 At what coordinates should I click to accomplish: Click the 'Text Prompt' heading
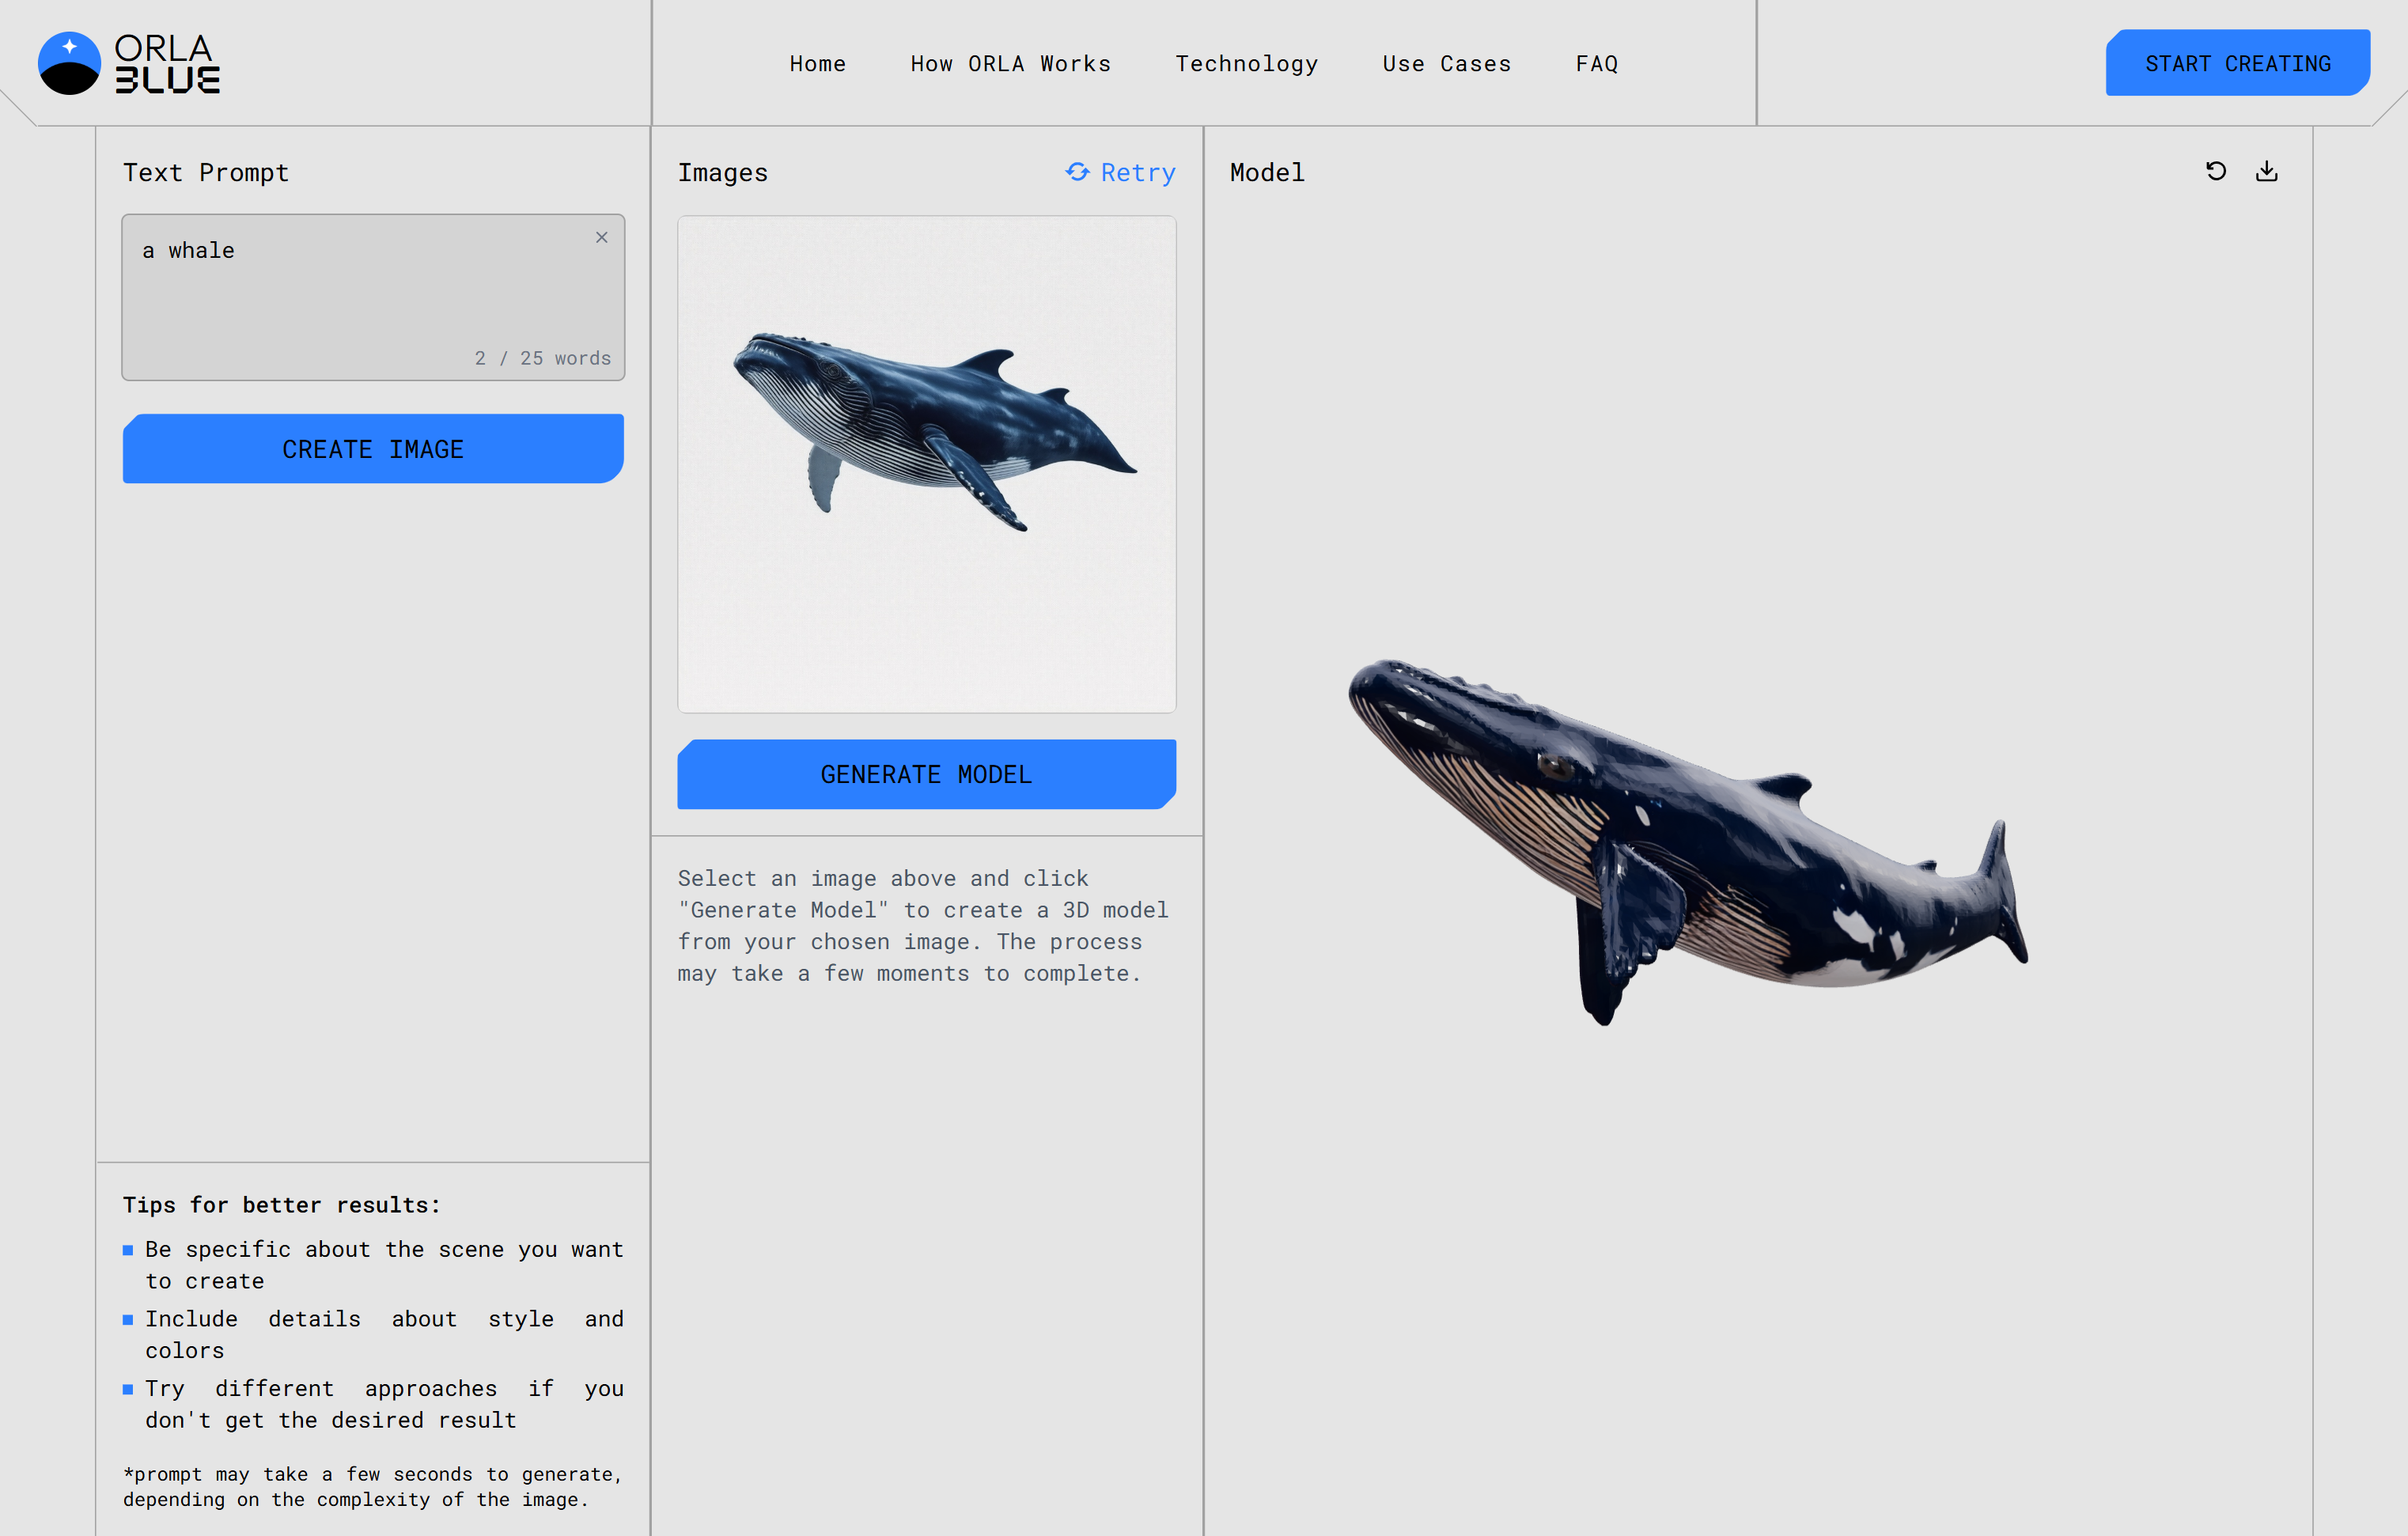coord(206,172)
